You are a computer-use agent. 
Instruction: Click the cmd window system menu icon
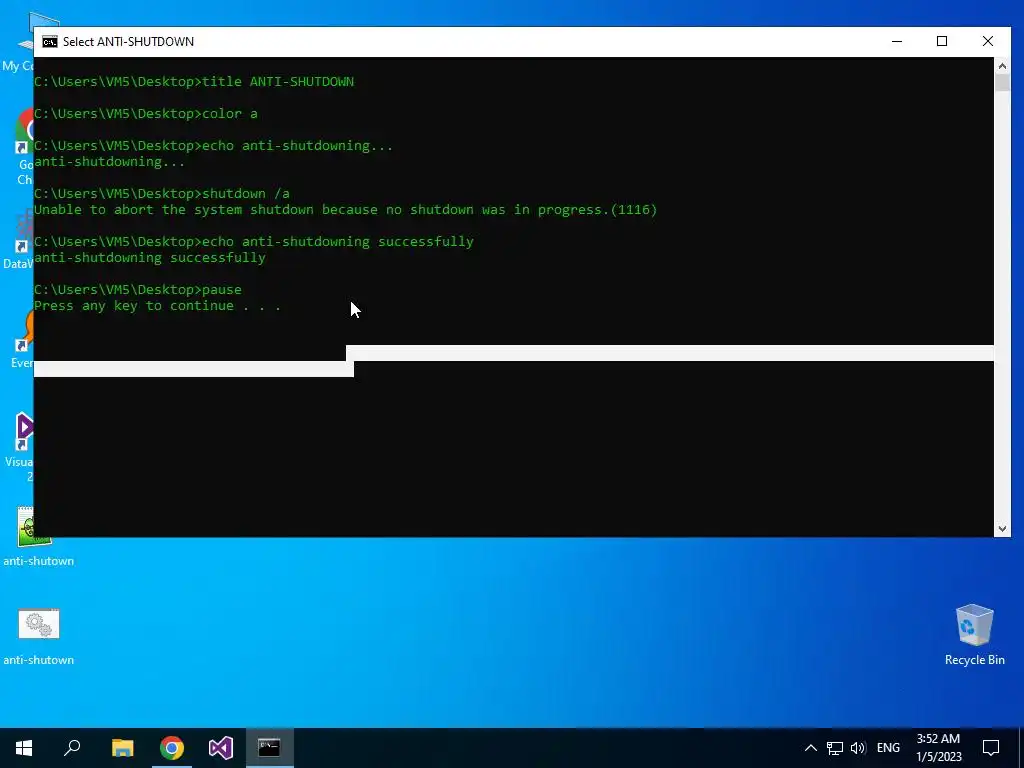50,42
